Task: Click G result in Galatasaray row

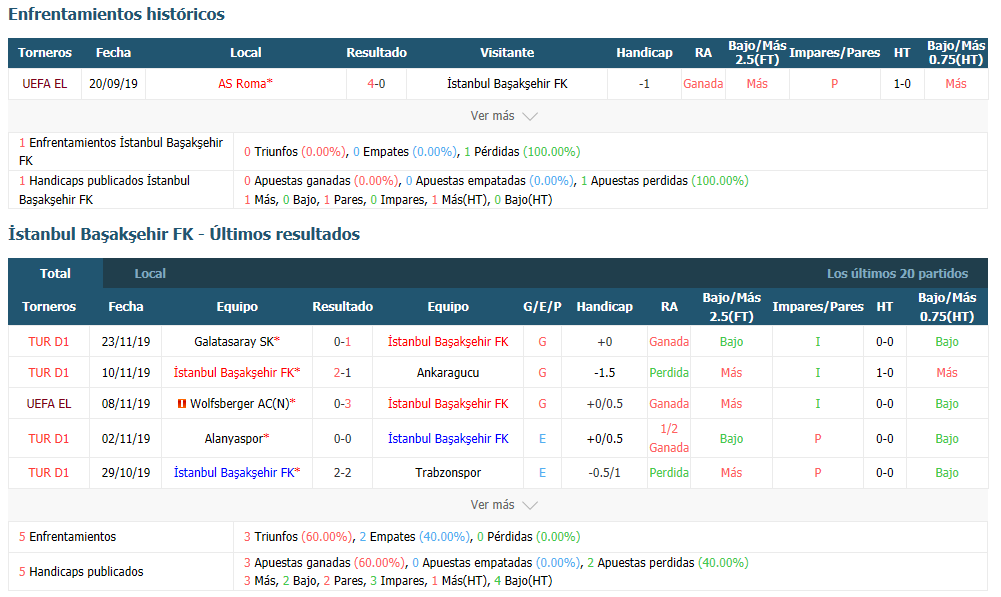Action: pos(542,342)
